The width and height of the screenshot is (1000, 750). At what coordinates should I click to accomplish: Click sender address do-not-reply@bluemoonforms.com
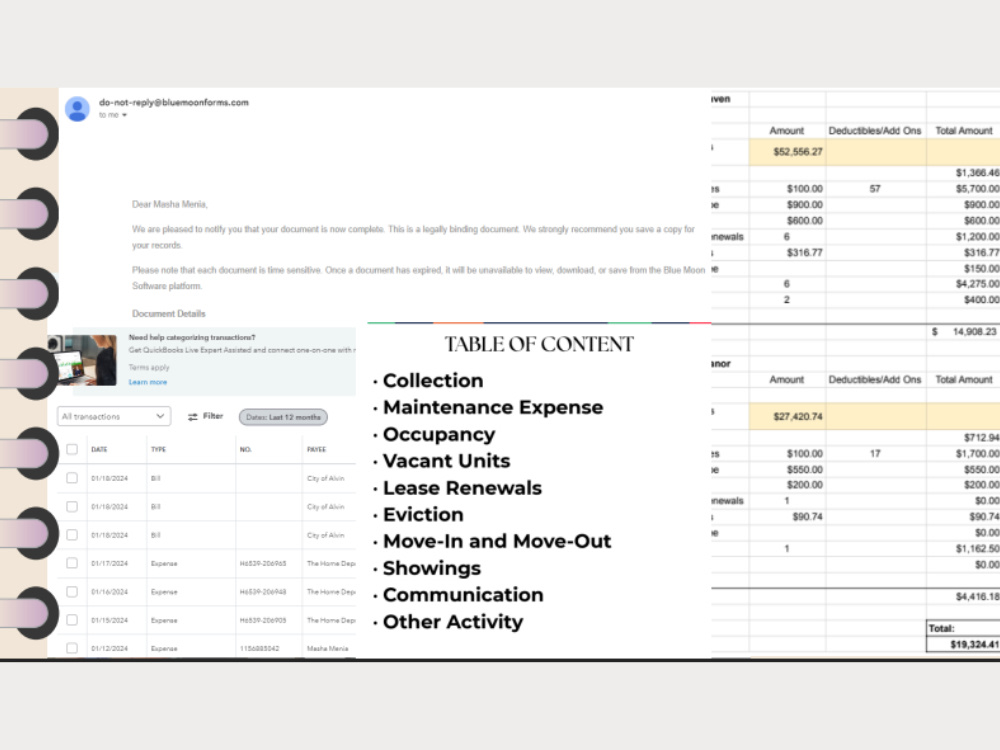[x=173, y=102]
